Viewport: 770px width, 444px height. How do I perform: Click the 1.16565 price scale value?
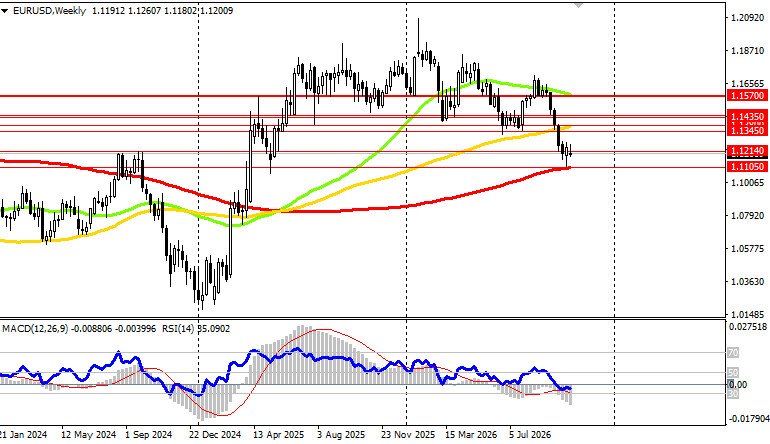[x=747, y=84]
